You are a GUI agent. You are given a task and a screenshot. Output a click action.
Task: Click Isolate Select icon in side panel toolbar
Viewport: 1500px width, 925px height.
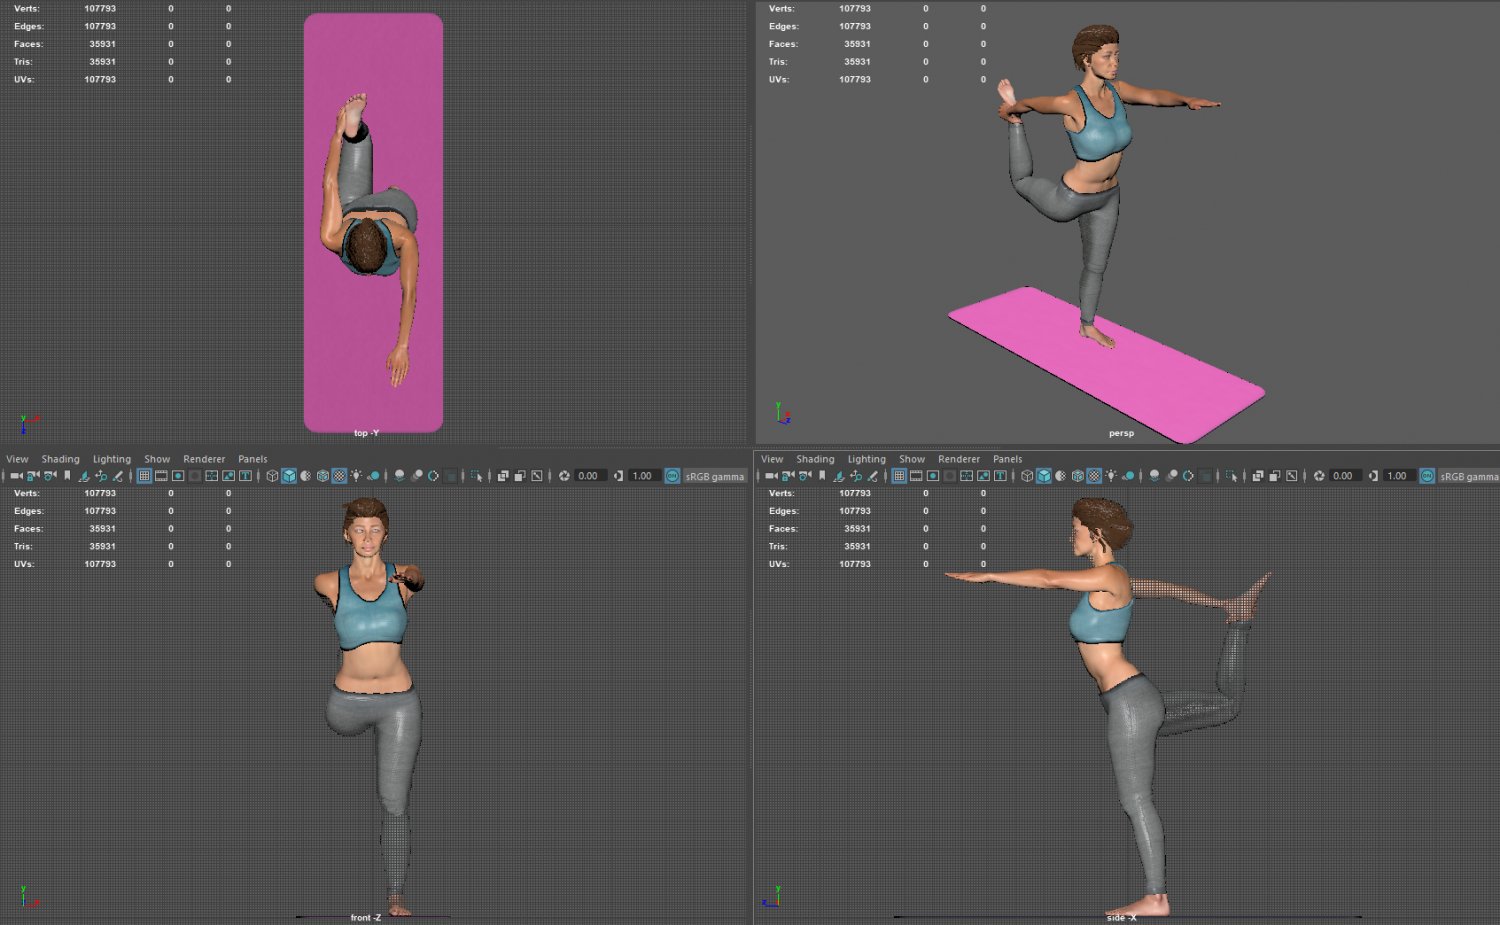[x=1232, y=476]
